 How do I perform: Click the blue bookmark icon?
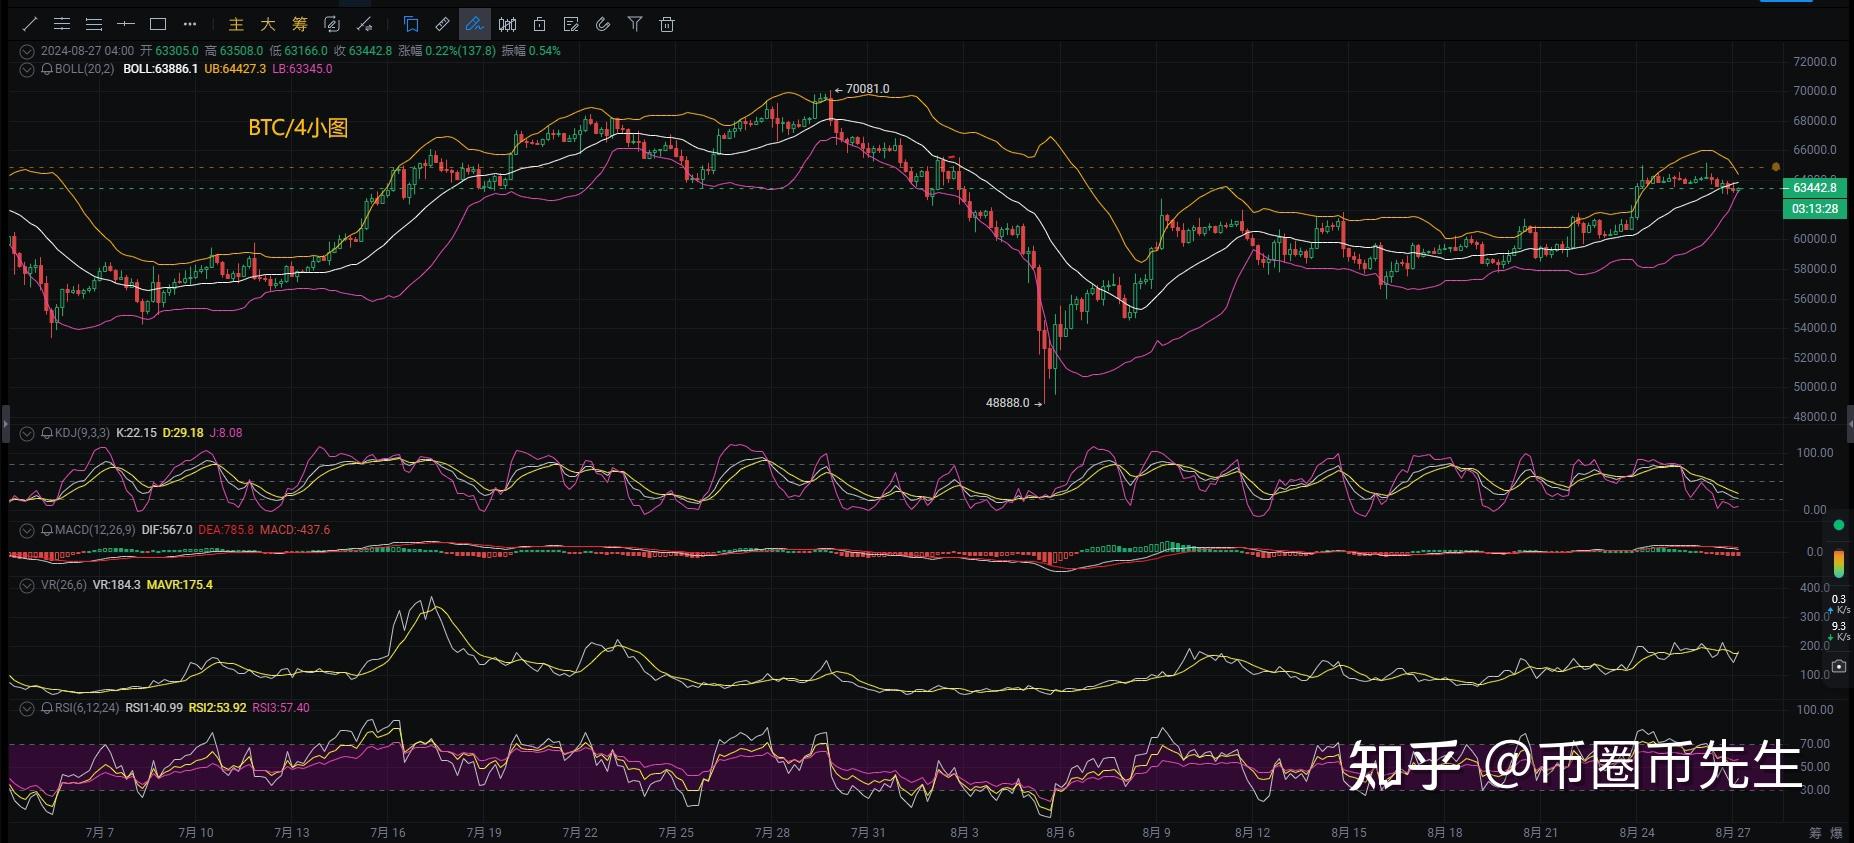(x=411, y=24)
